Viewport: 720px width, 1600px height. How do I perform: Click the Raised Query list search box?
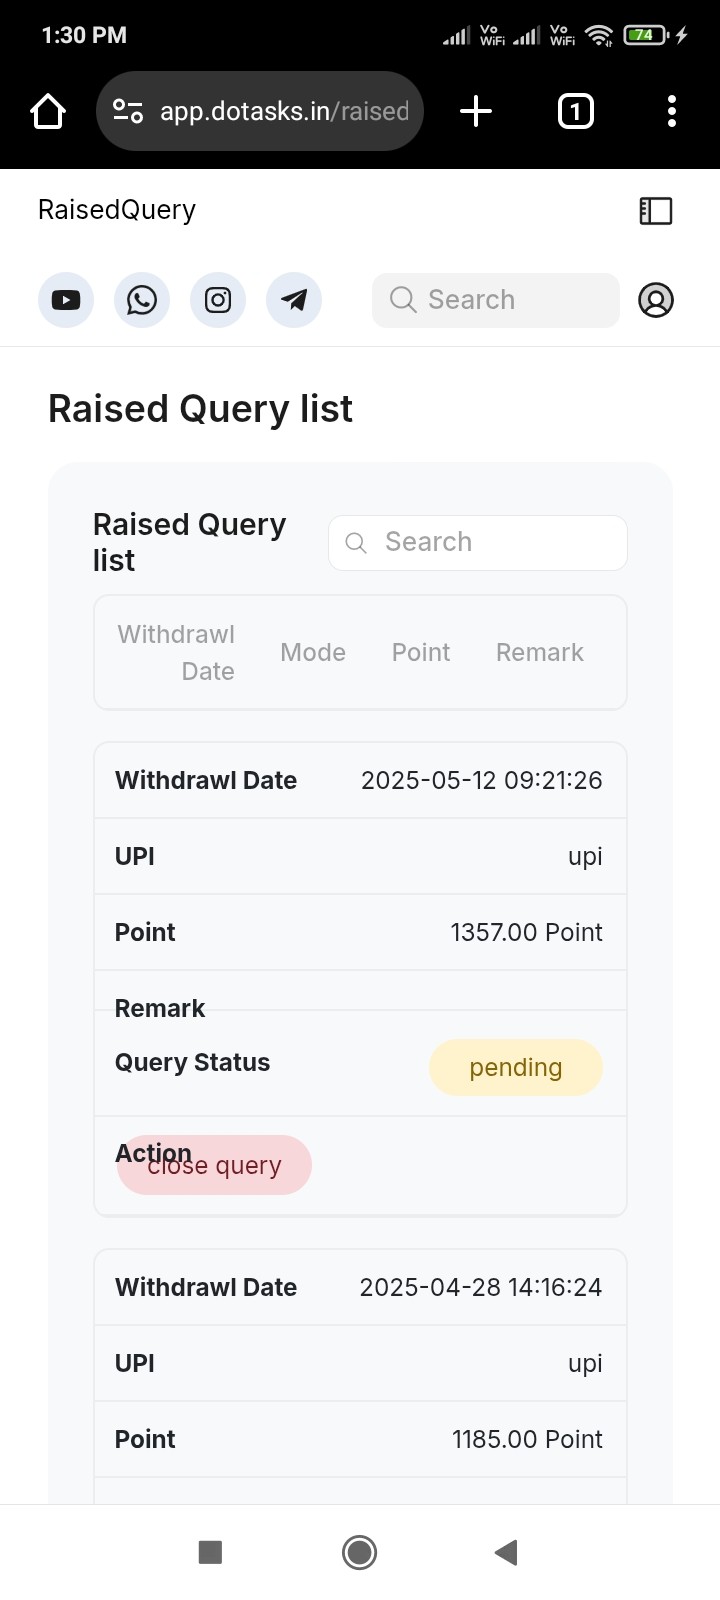478,543
